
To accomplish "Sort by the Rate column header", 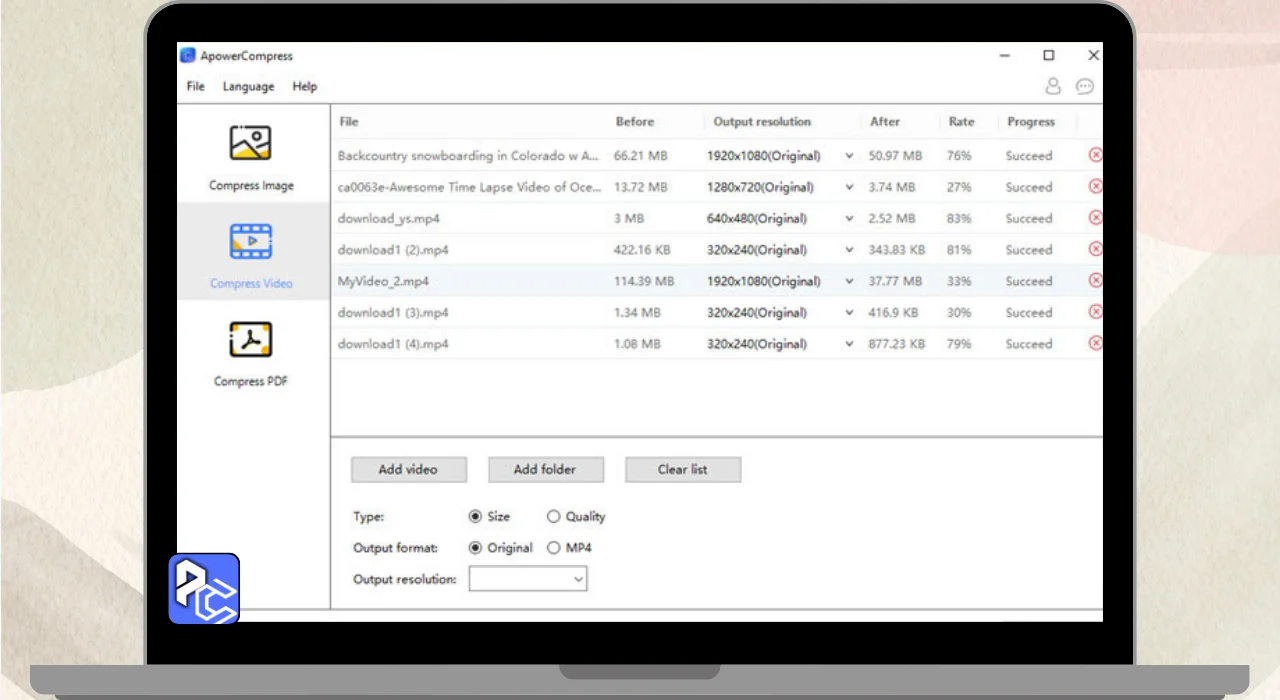I will [961, 122].
